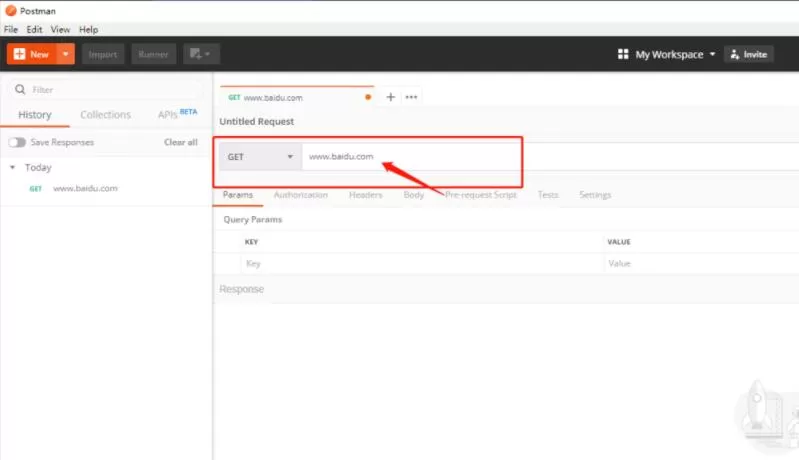Select the Headers tab

(x=365, y=195)
